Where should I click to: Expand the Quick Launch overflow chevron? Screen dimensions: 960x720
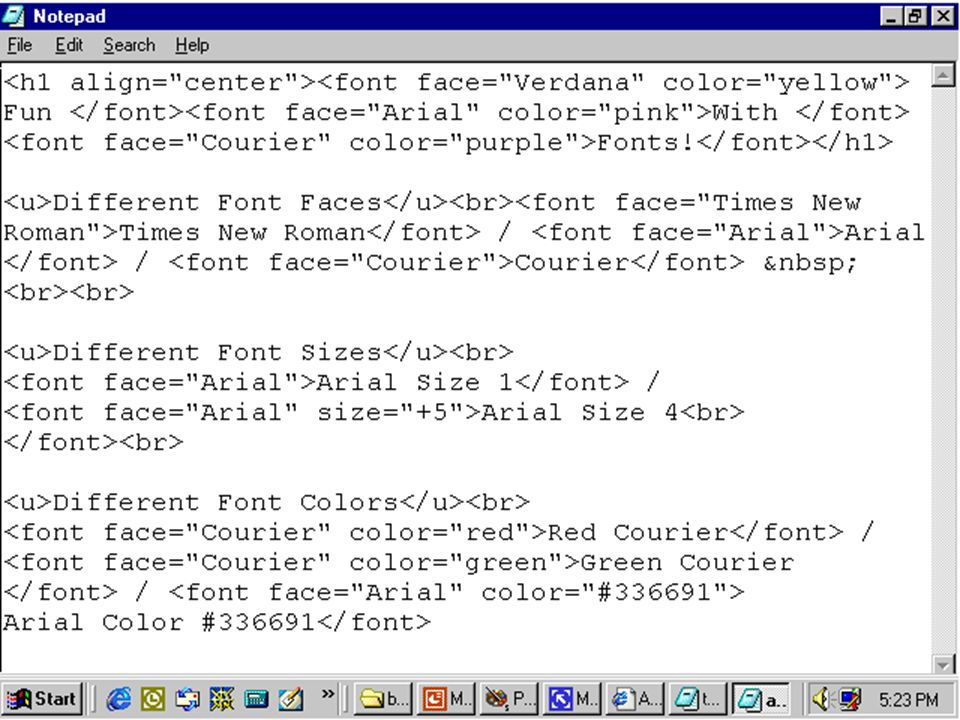coord(328,694)
